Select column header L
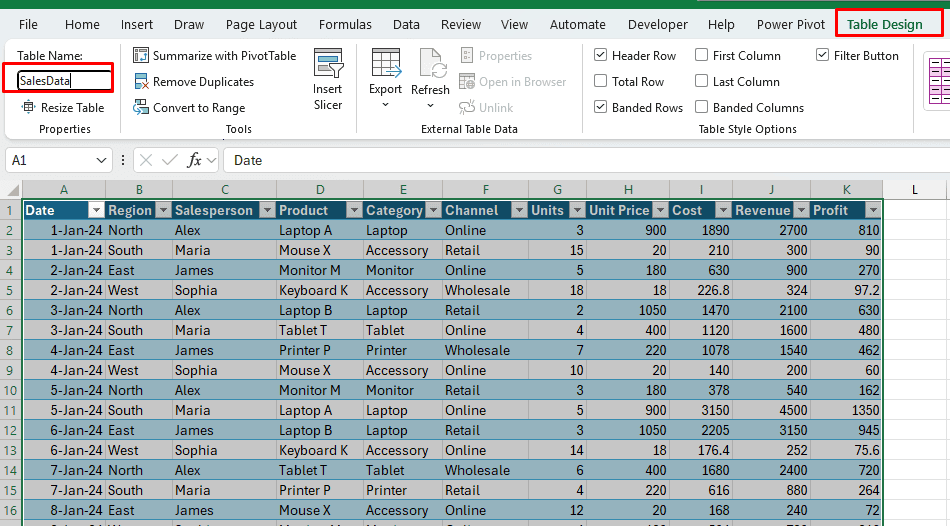 914,190
